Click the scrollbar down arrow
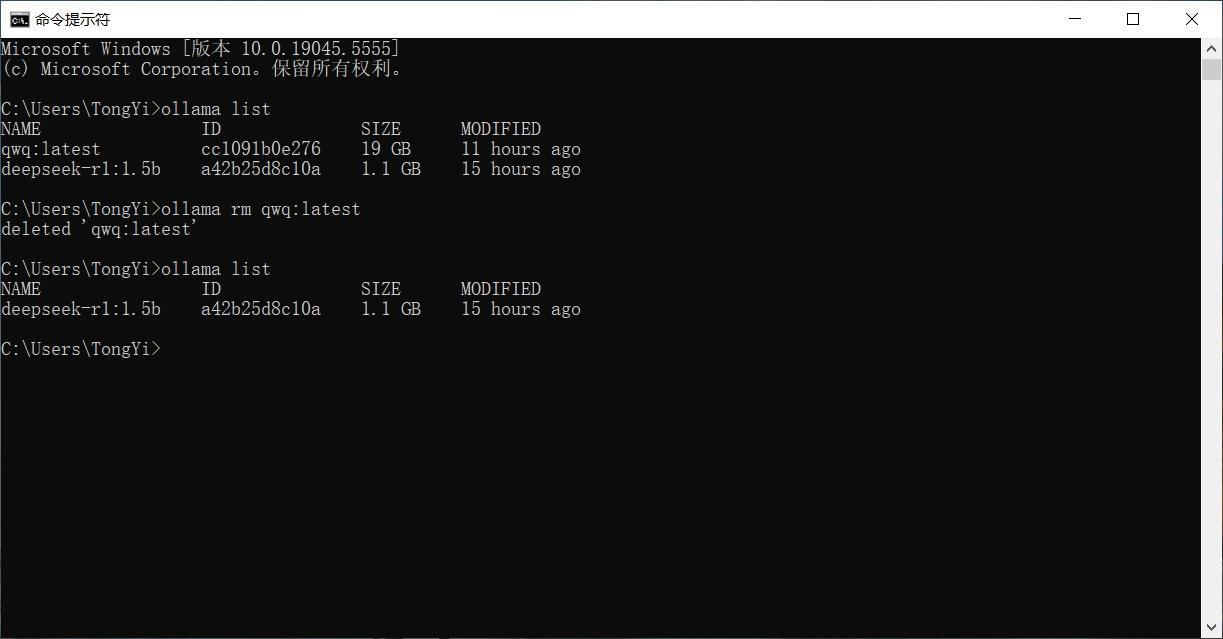Image resolution: width=1223 pixels, height=639 pixels. pyautogui.click(x=1211, y=628)
